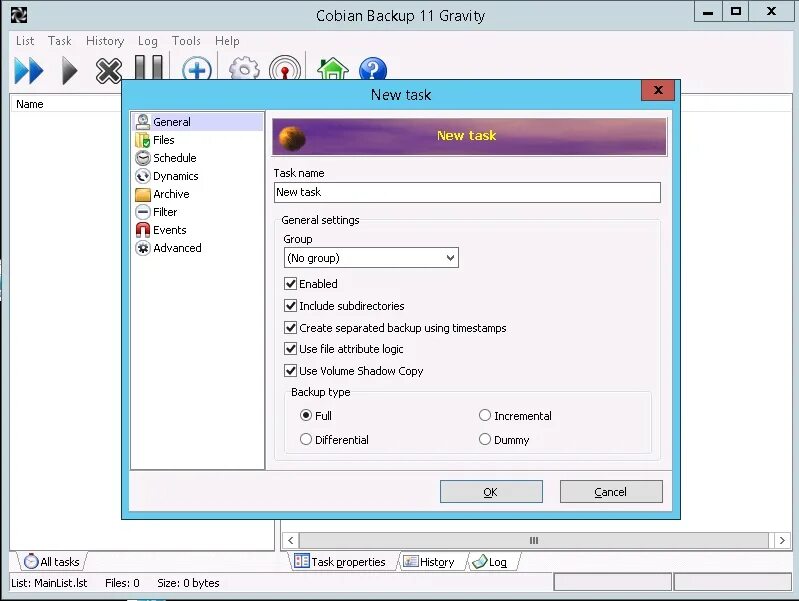Add new task with plus icon
The width and height of the screenshot is (799, 601).
[x=197, y=68]
